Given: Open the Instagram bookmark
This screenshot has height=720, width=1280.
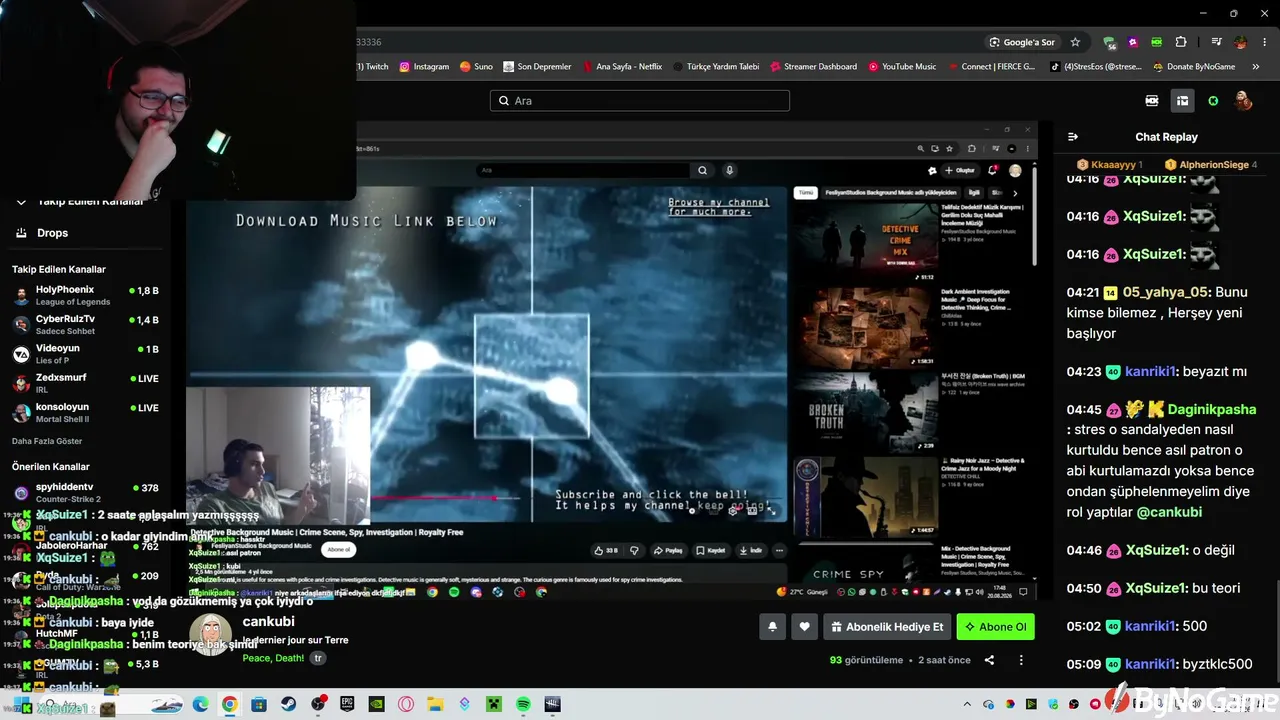Looking at the screenshot, I should tap(424, 67).
